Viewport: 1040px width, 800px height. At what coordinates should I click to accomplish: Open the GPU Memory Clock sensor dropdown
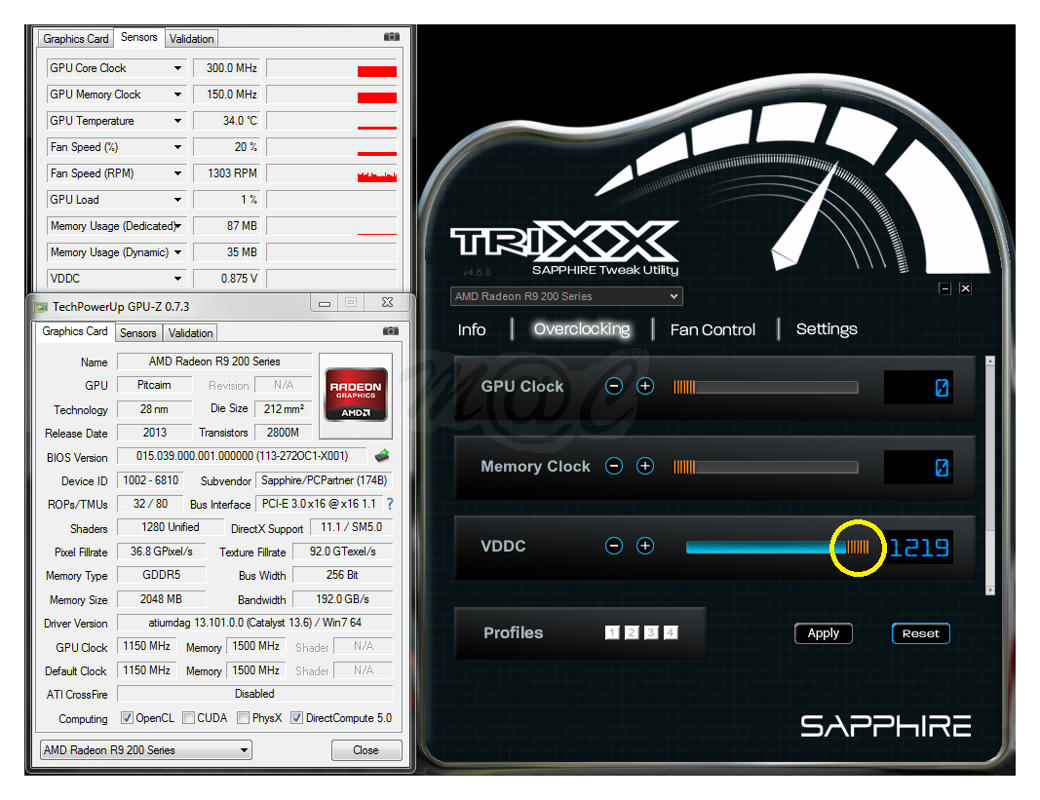tap(178, 94)
